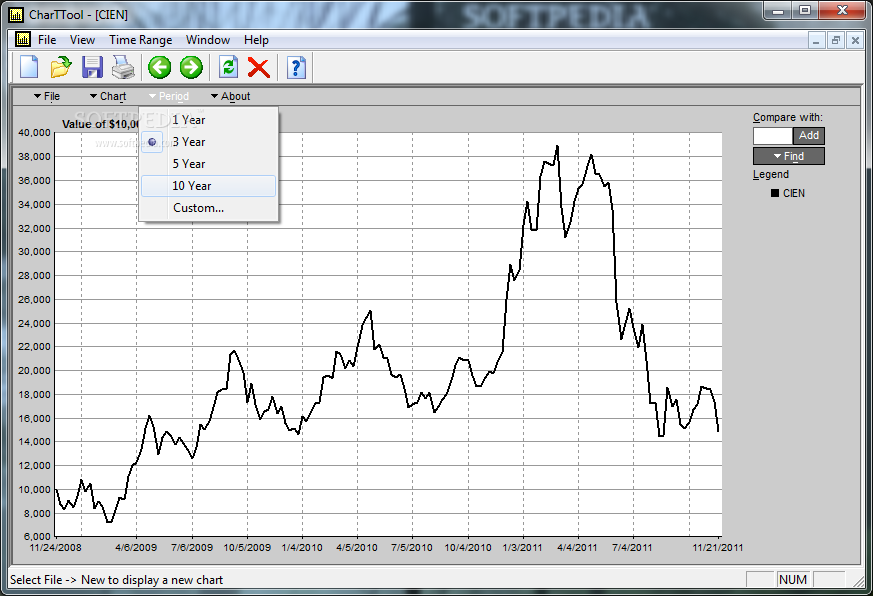The width and height of the screenshot is (873, 596).
Task: Click the CharTTool app icon in menu bar
Action: pos(23,40)
